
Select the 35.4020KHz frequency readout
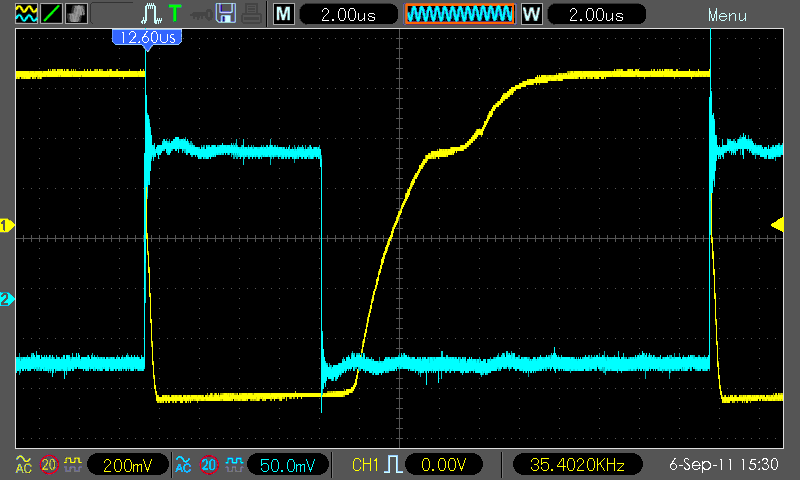pyautogui.click(x=577, y=465)
